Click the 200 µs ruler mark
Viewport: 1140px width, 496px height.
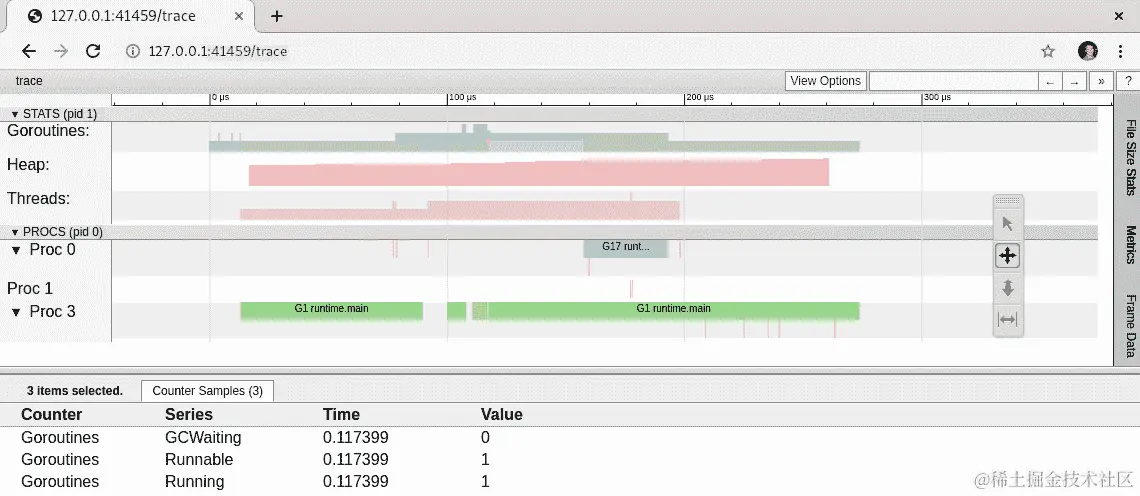pos(699,97)
